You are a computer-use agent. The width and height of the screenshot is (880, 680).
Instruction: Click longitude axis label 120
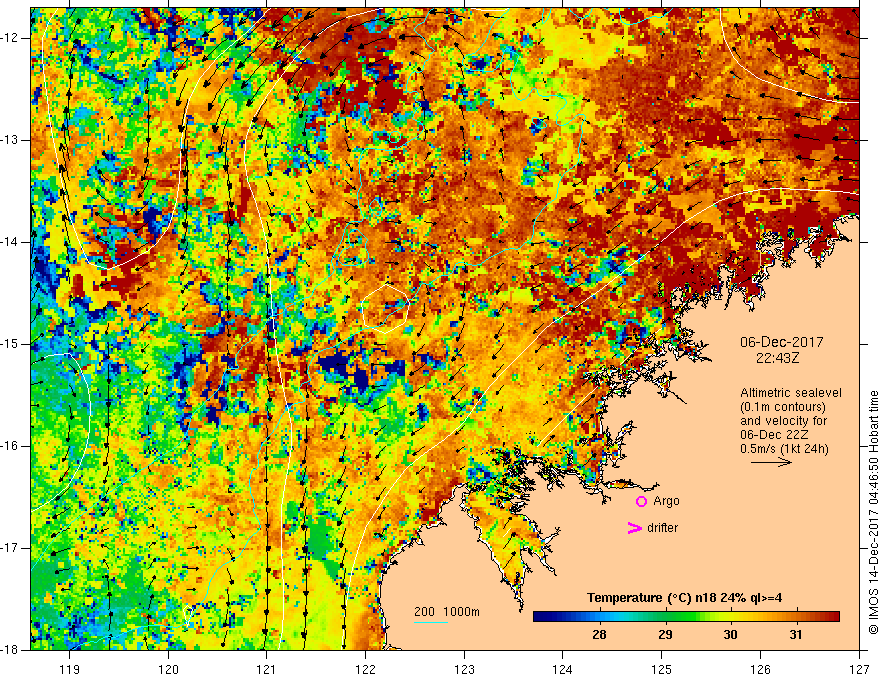[168, 669]
